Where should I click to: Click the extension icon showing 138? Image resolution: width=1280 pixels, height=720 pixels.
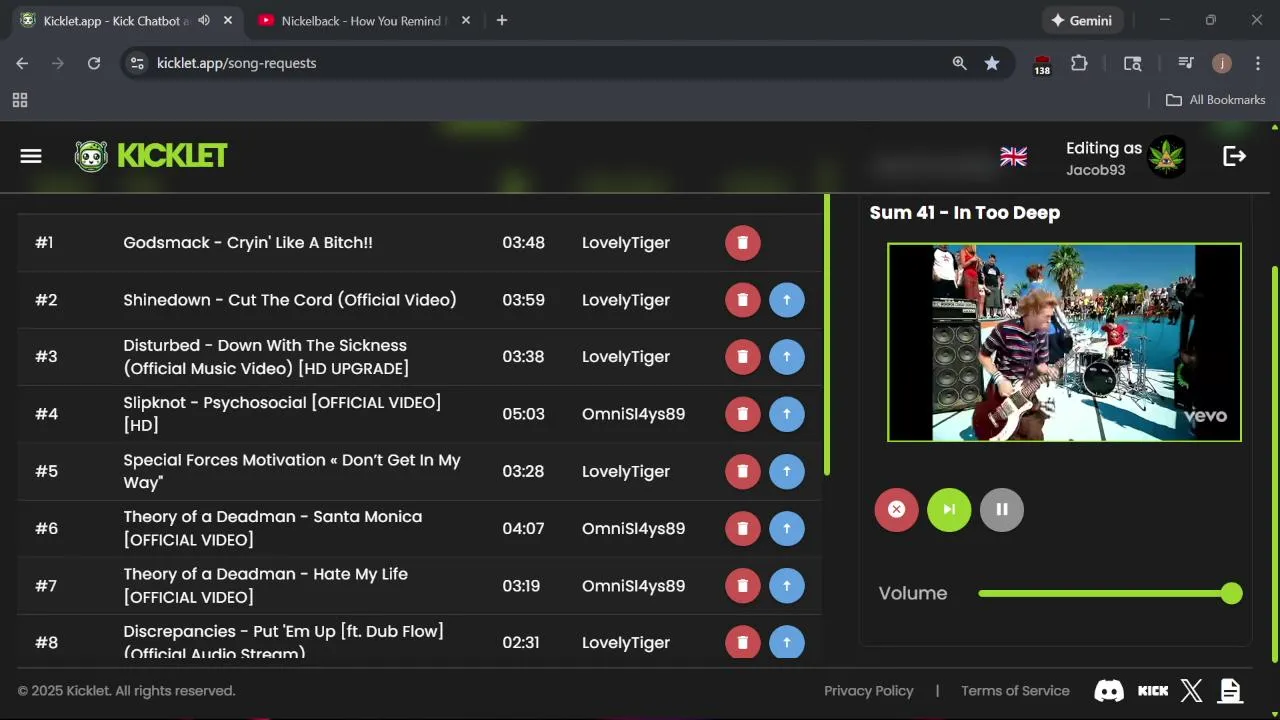click(x=1042, y=64)
